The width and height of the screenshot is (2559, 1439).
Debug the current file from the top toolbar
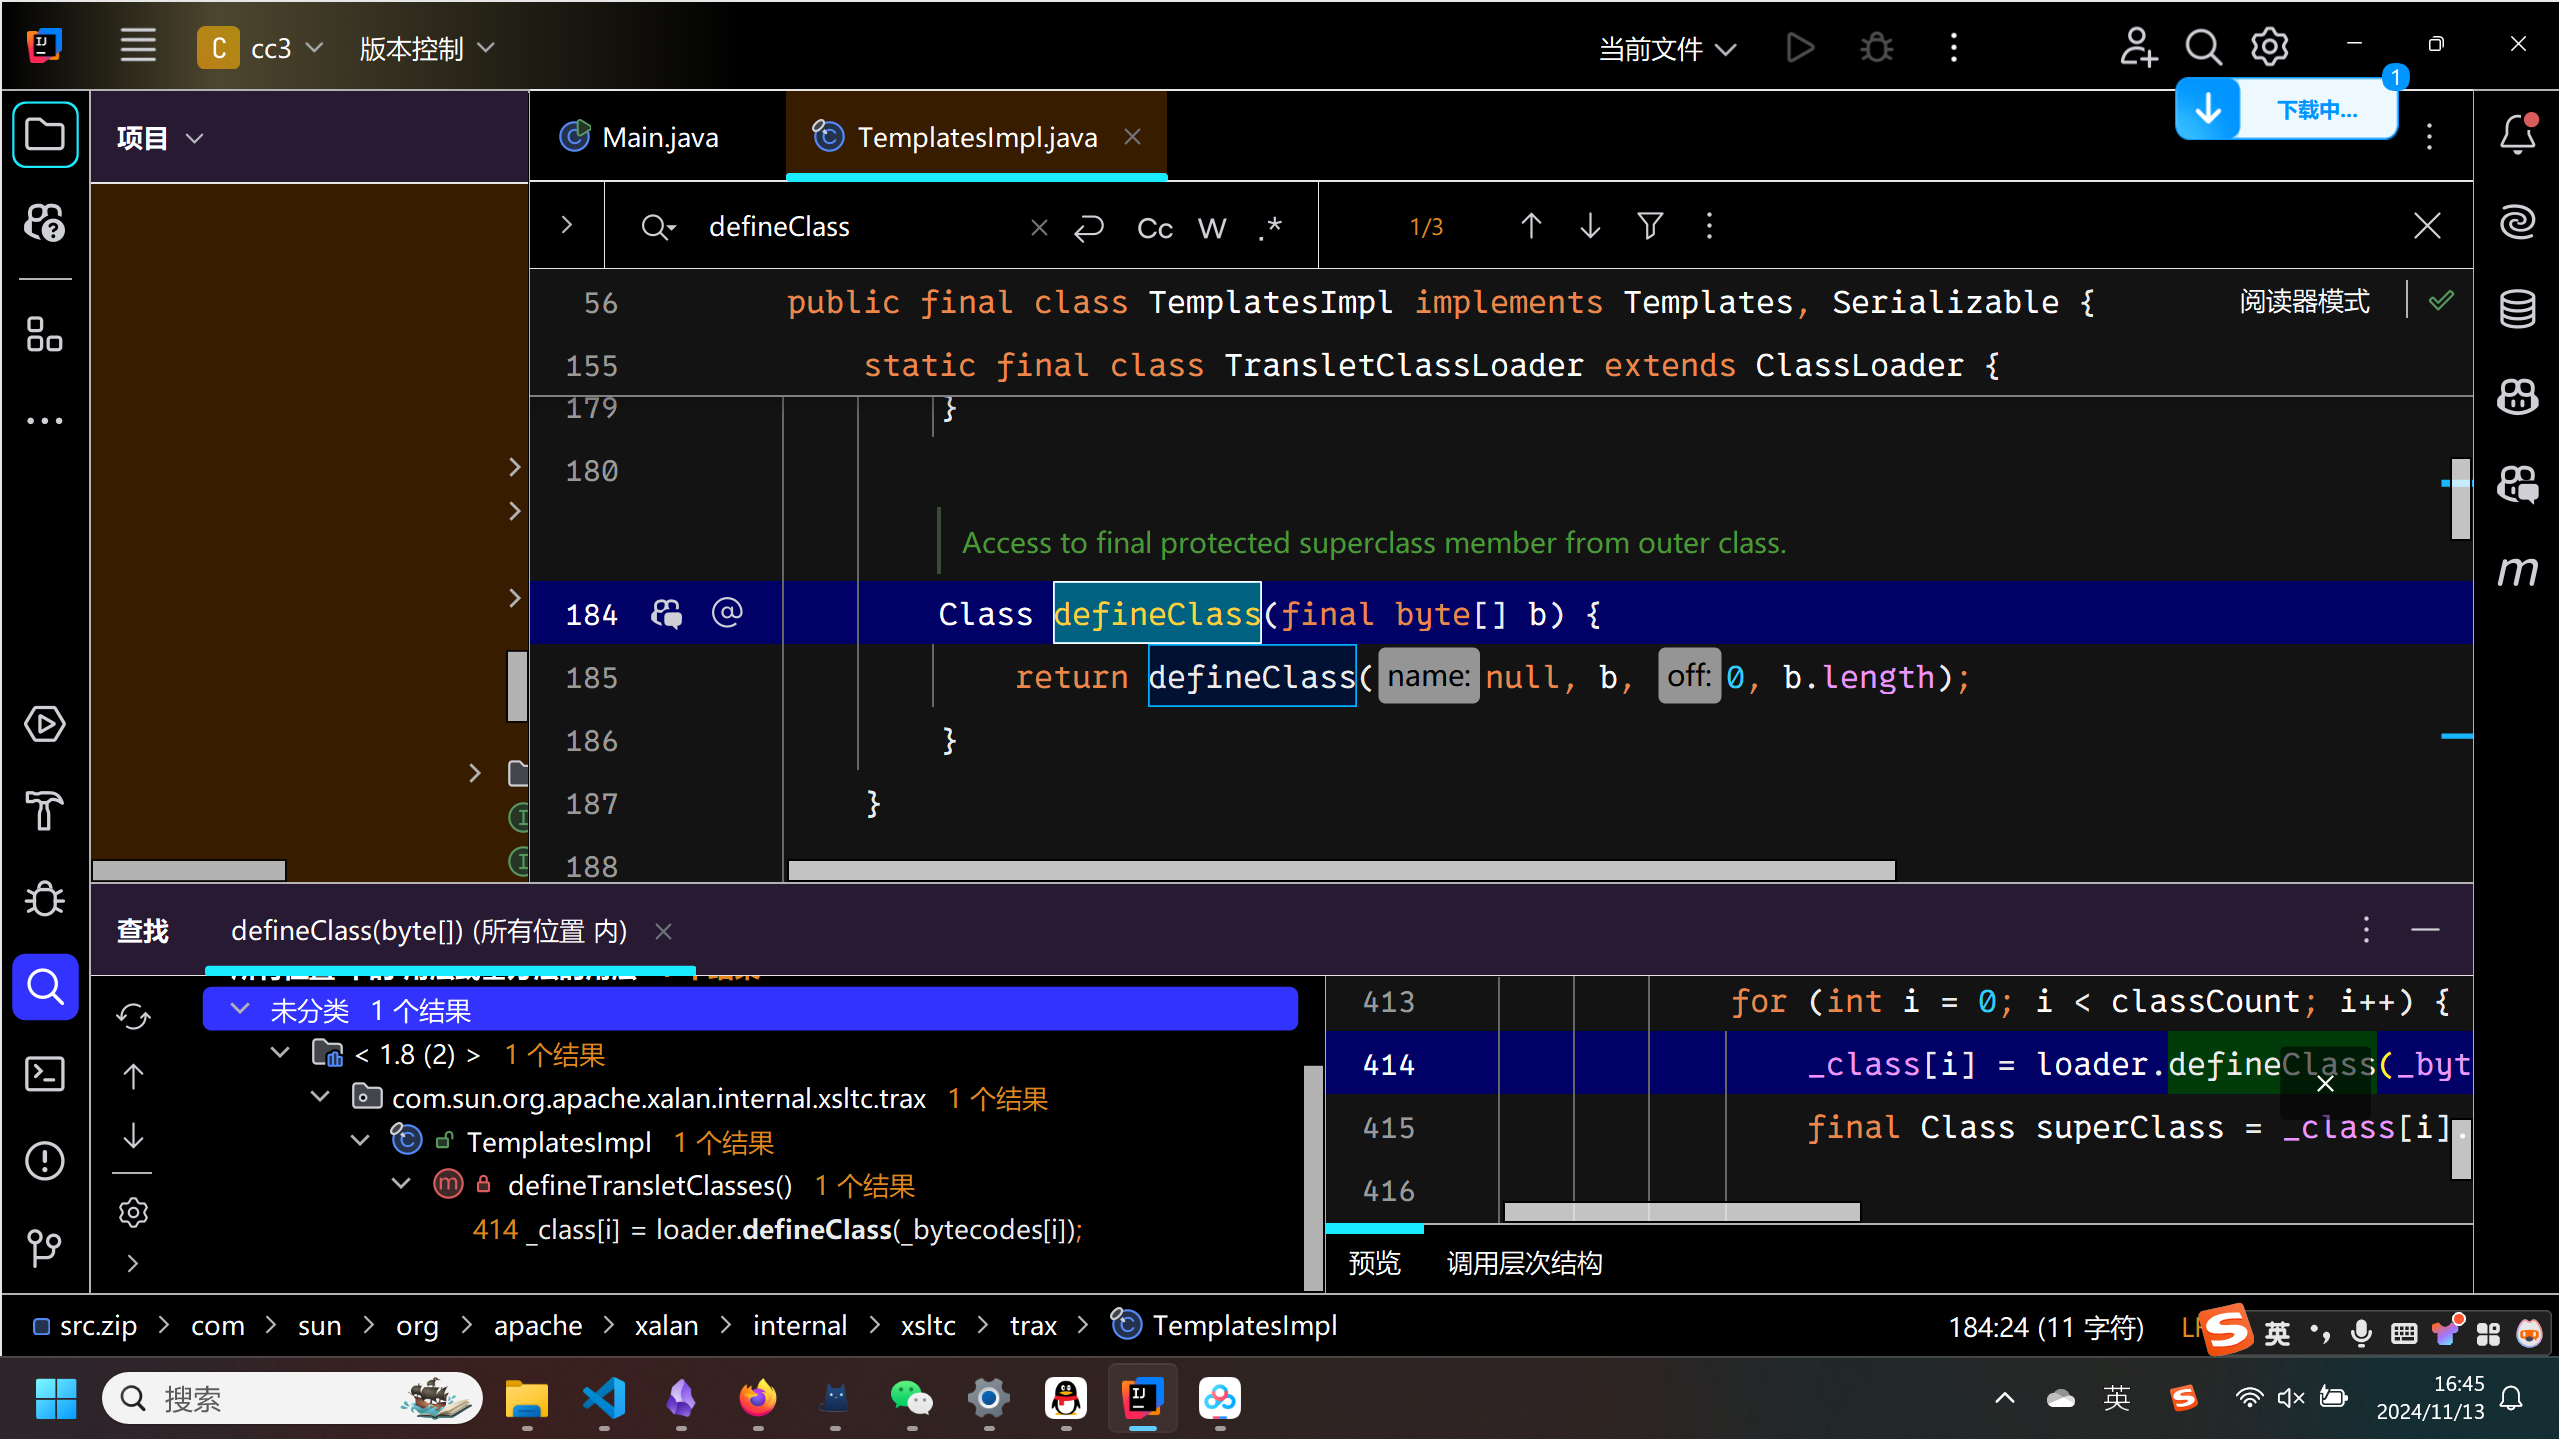pyautogui.click(x=1877, y=47)
